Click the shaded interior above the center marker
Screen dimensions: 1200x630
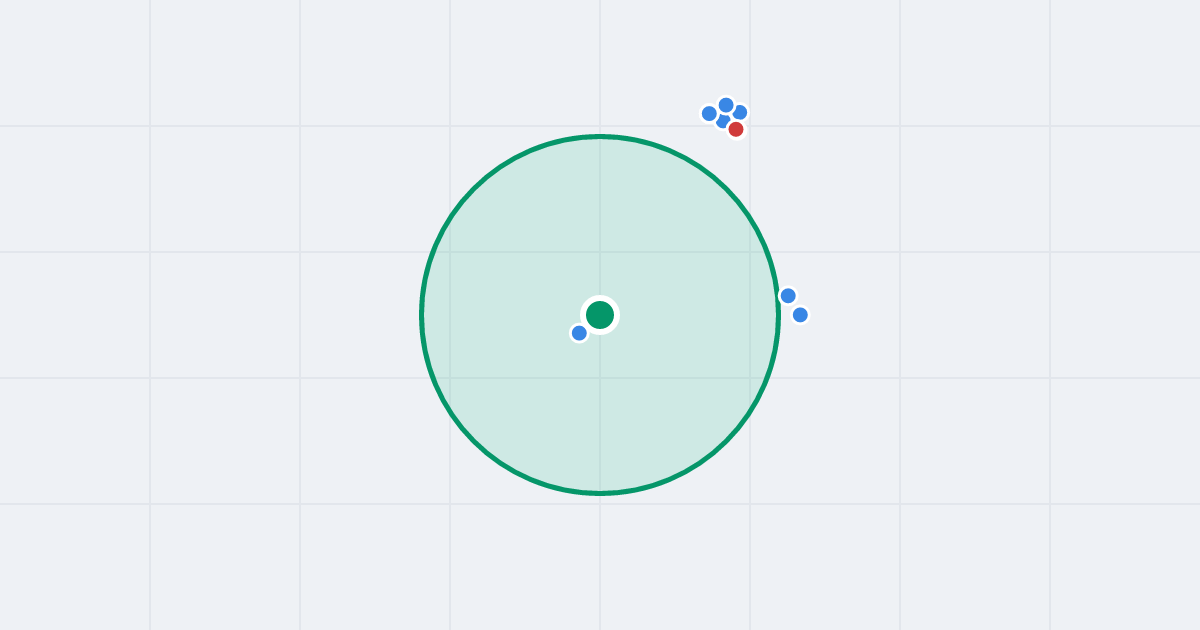point(600,220)
